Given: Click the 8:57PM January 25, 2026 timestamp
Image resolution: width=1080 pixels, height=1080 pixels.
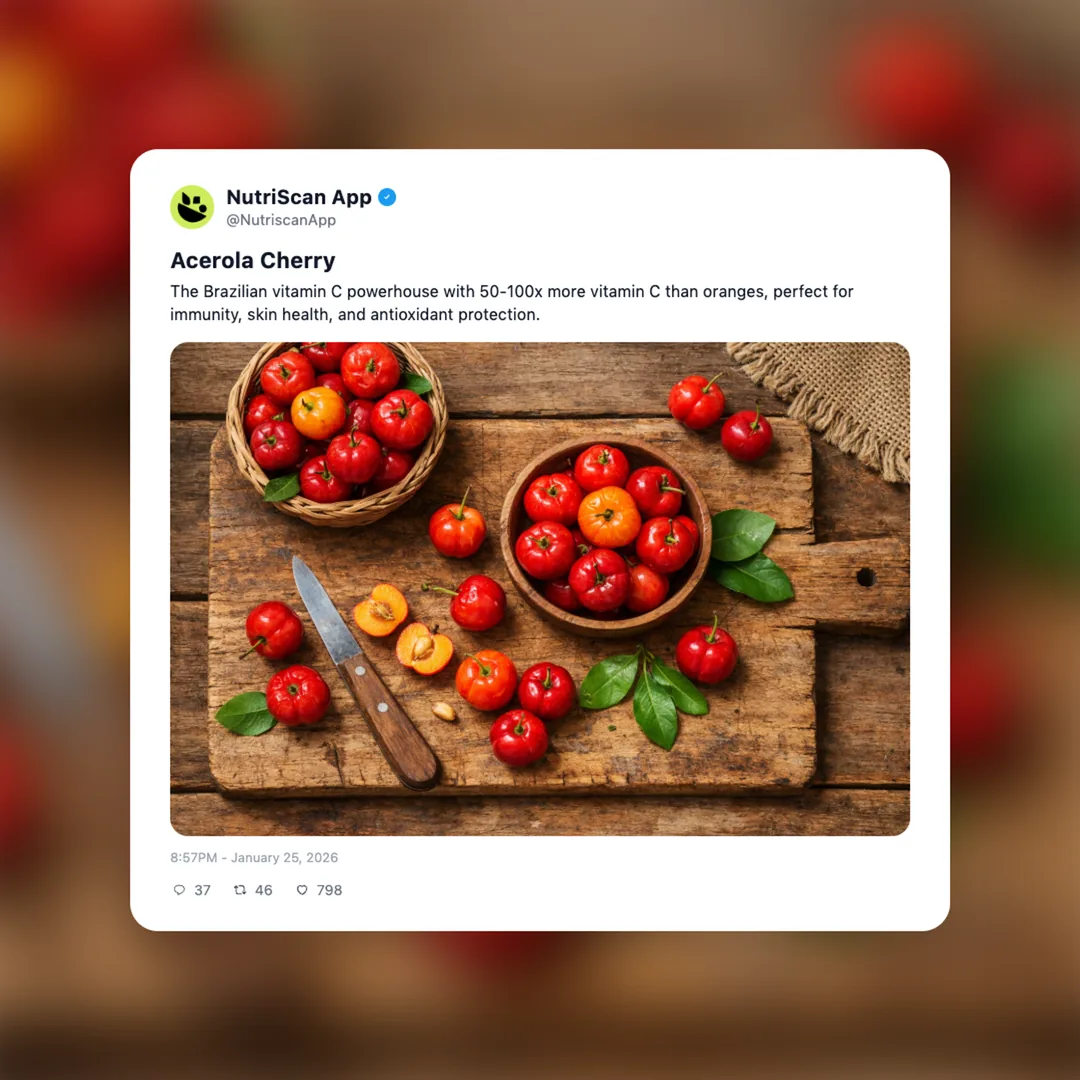Looking at the screenshot, I should coord(254,858).
